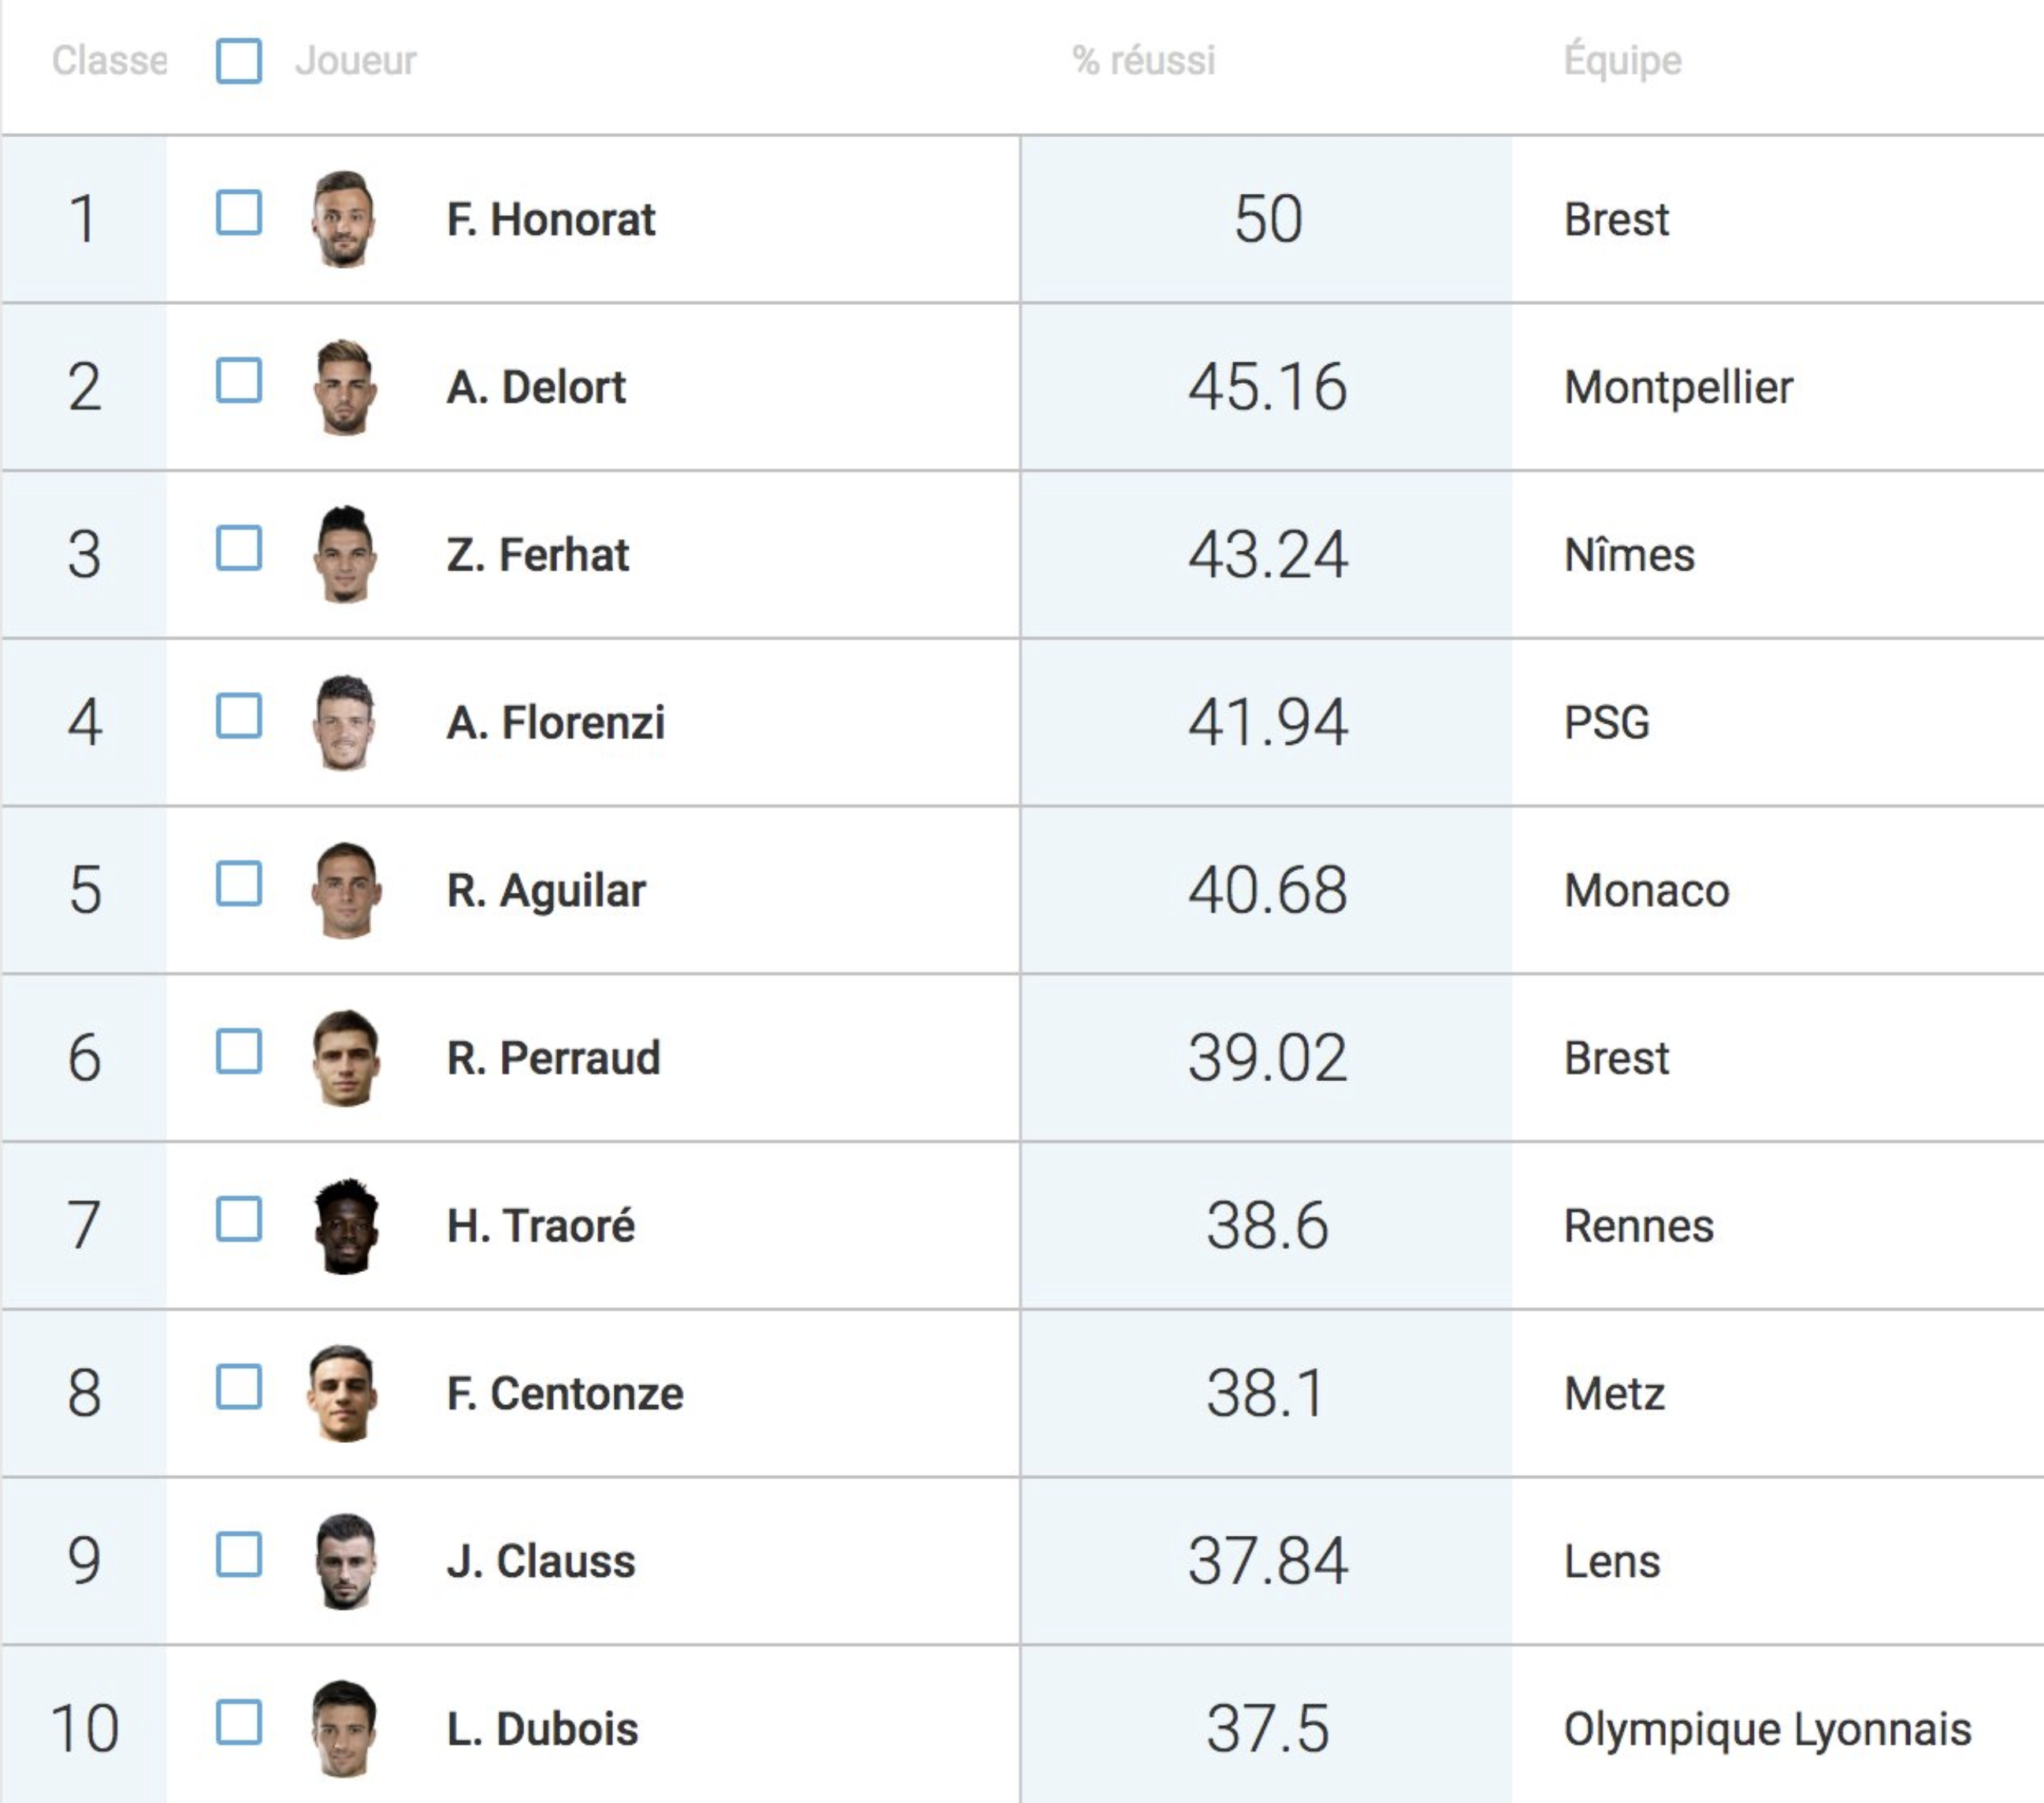Open H. Traoré's headshot thumbnail
Image resolution: width=2044 pixels, height=1803 pixels.
[x=346, y=1226]
